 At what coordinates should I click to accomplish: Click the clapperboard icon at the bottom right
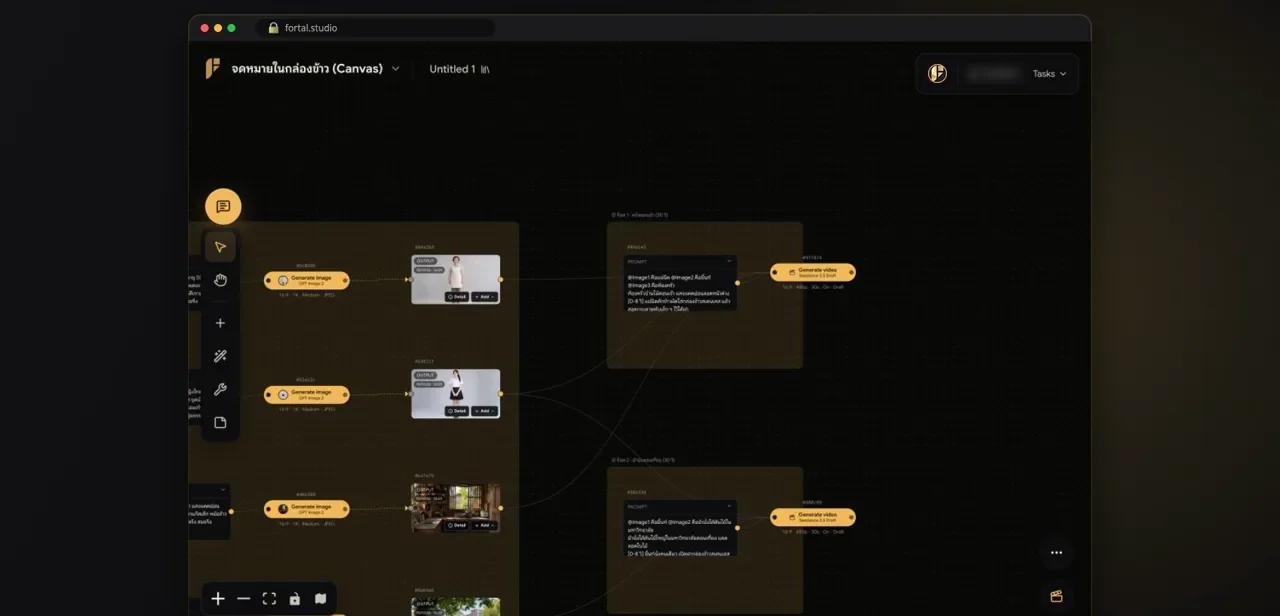point(1056,596)
